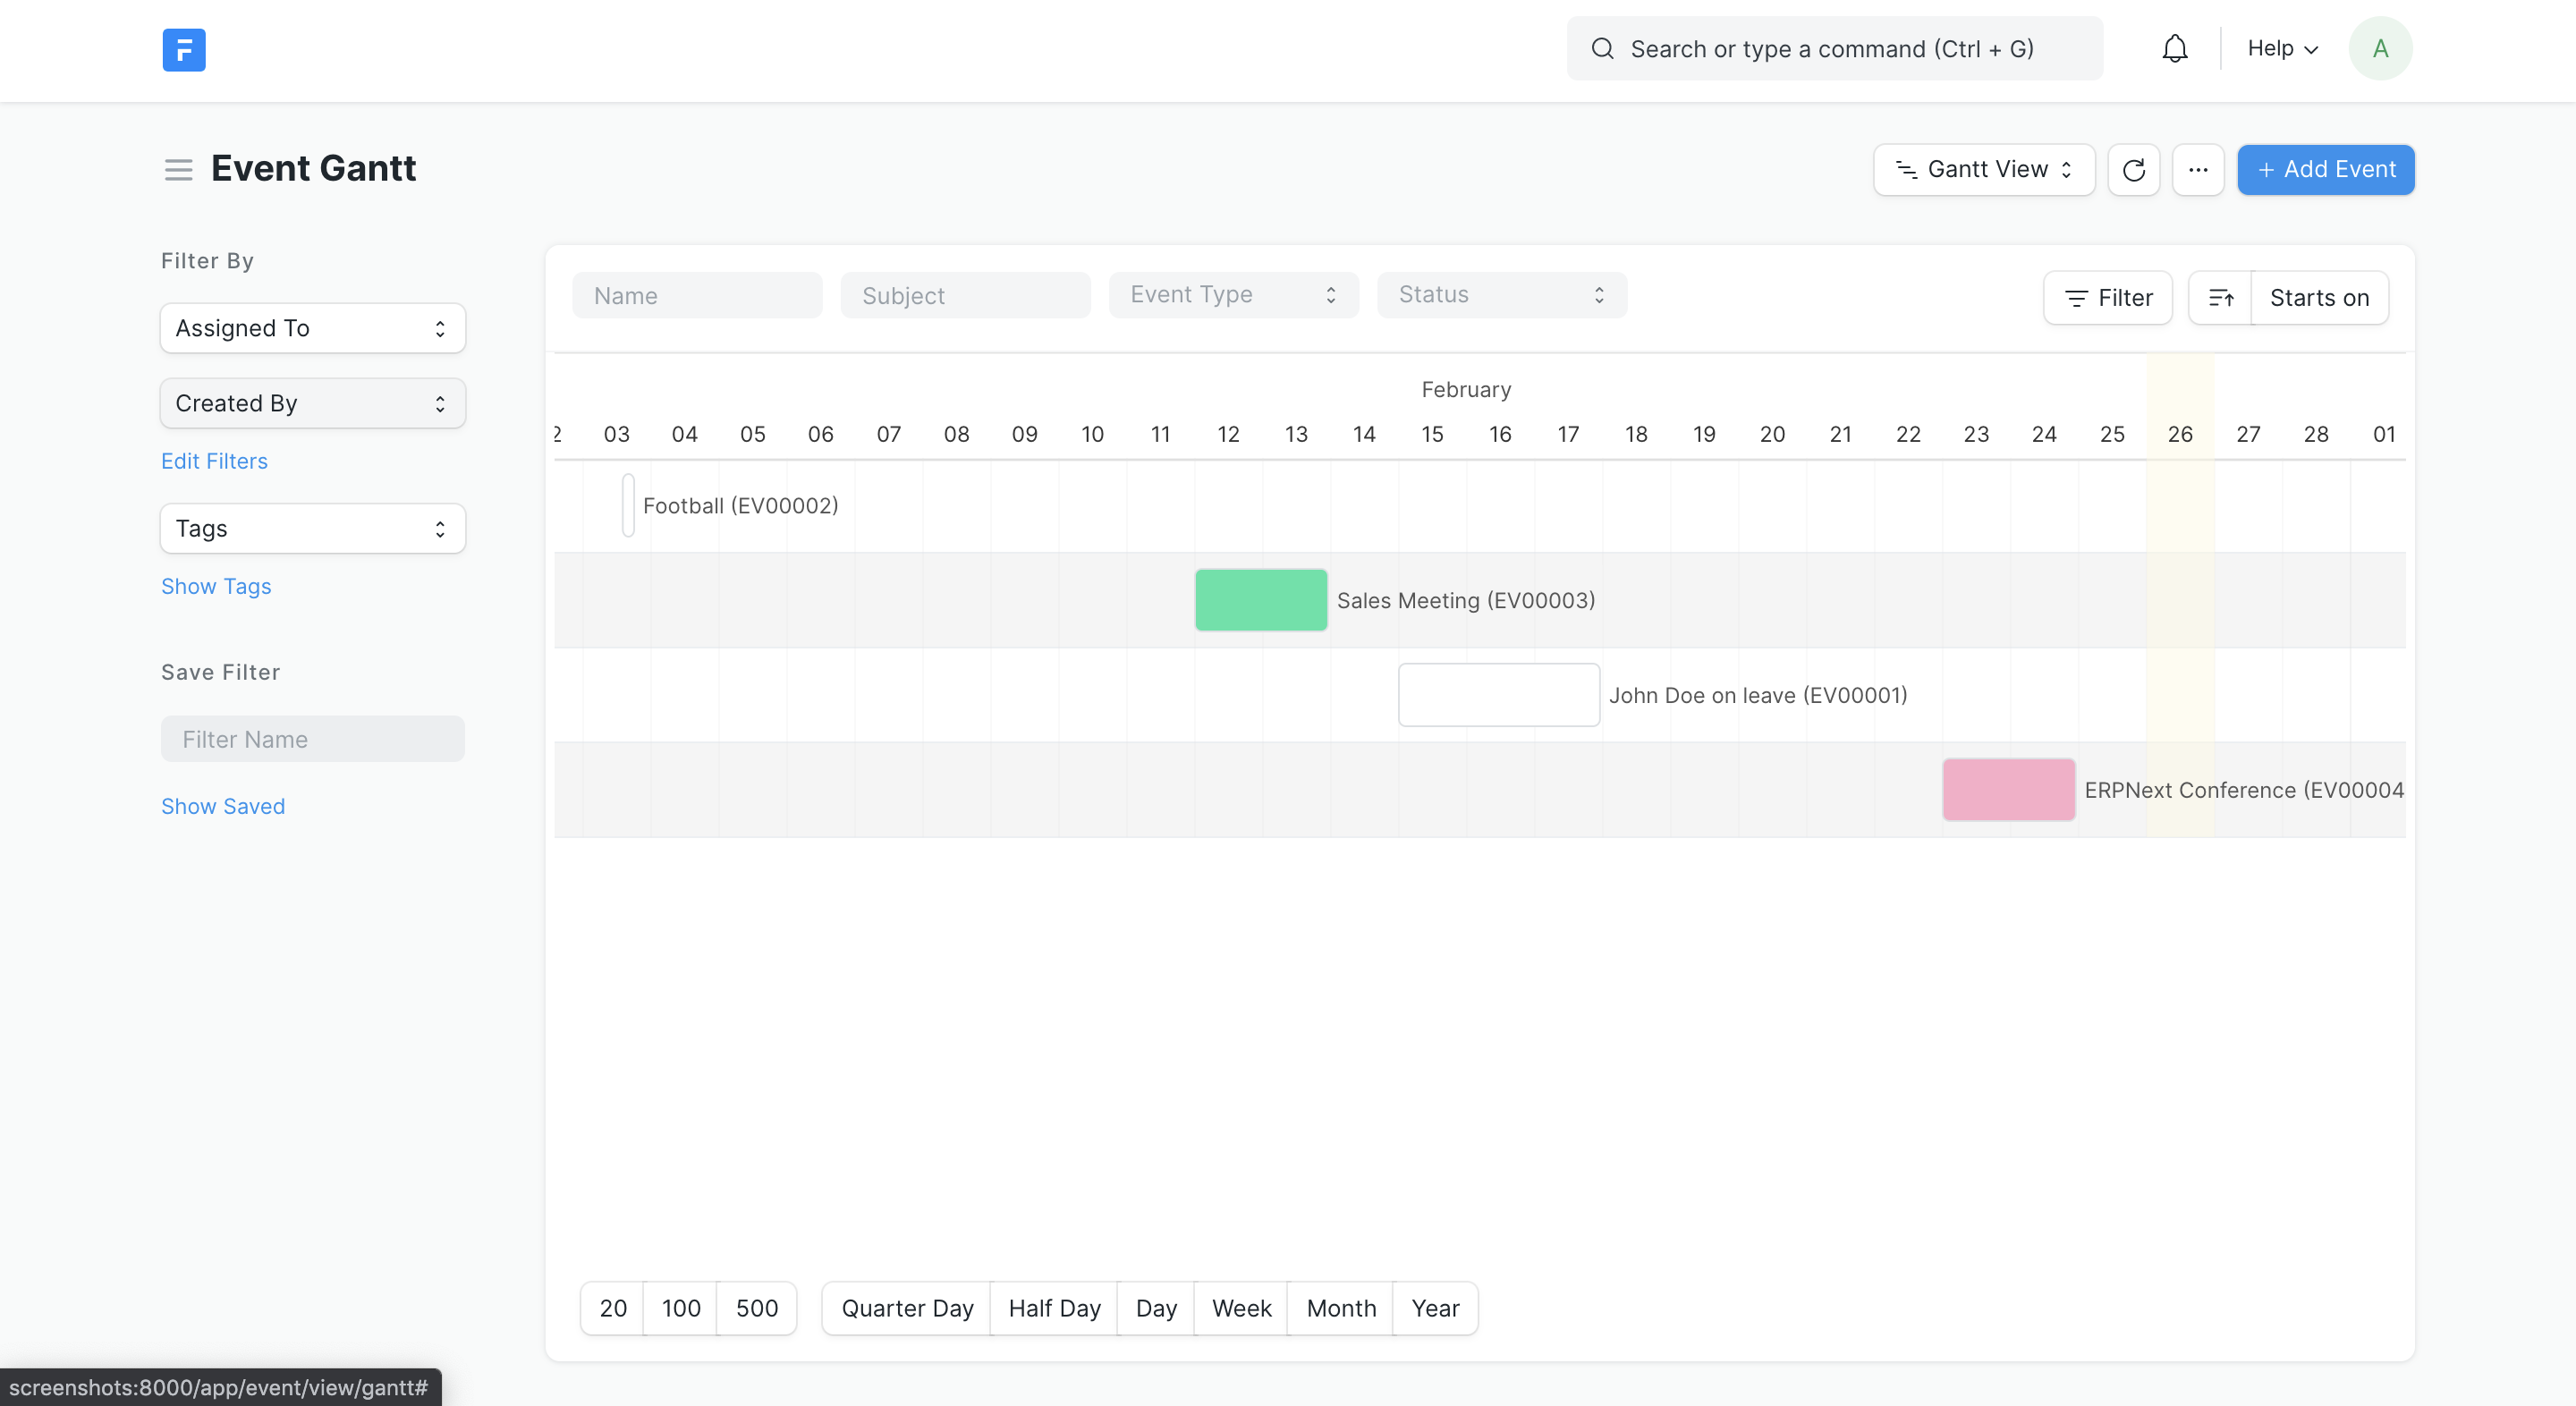This screenshot has height=1406, width=2576.
Task: Switch to Half Day timescale
Action: point(1053,1308)
